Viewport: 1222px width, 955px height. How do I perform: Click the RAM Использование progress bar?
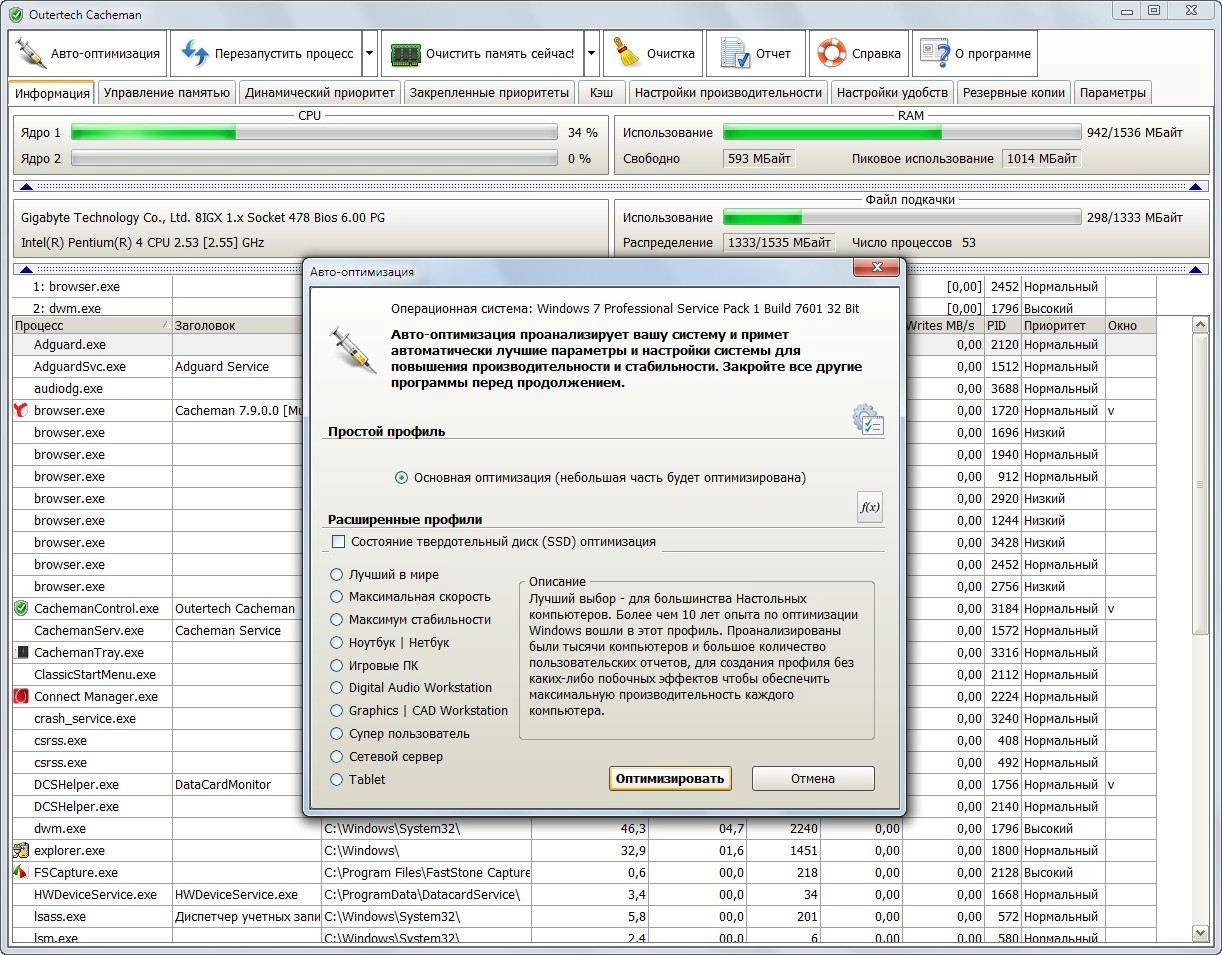tap(902, 132)
